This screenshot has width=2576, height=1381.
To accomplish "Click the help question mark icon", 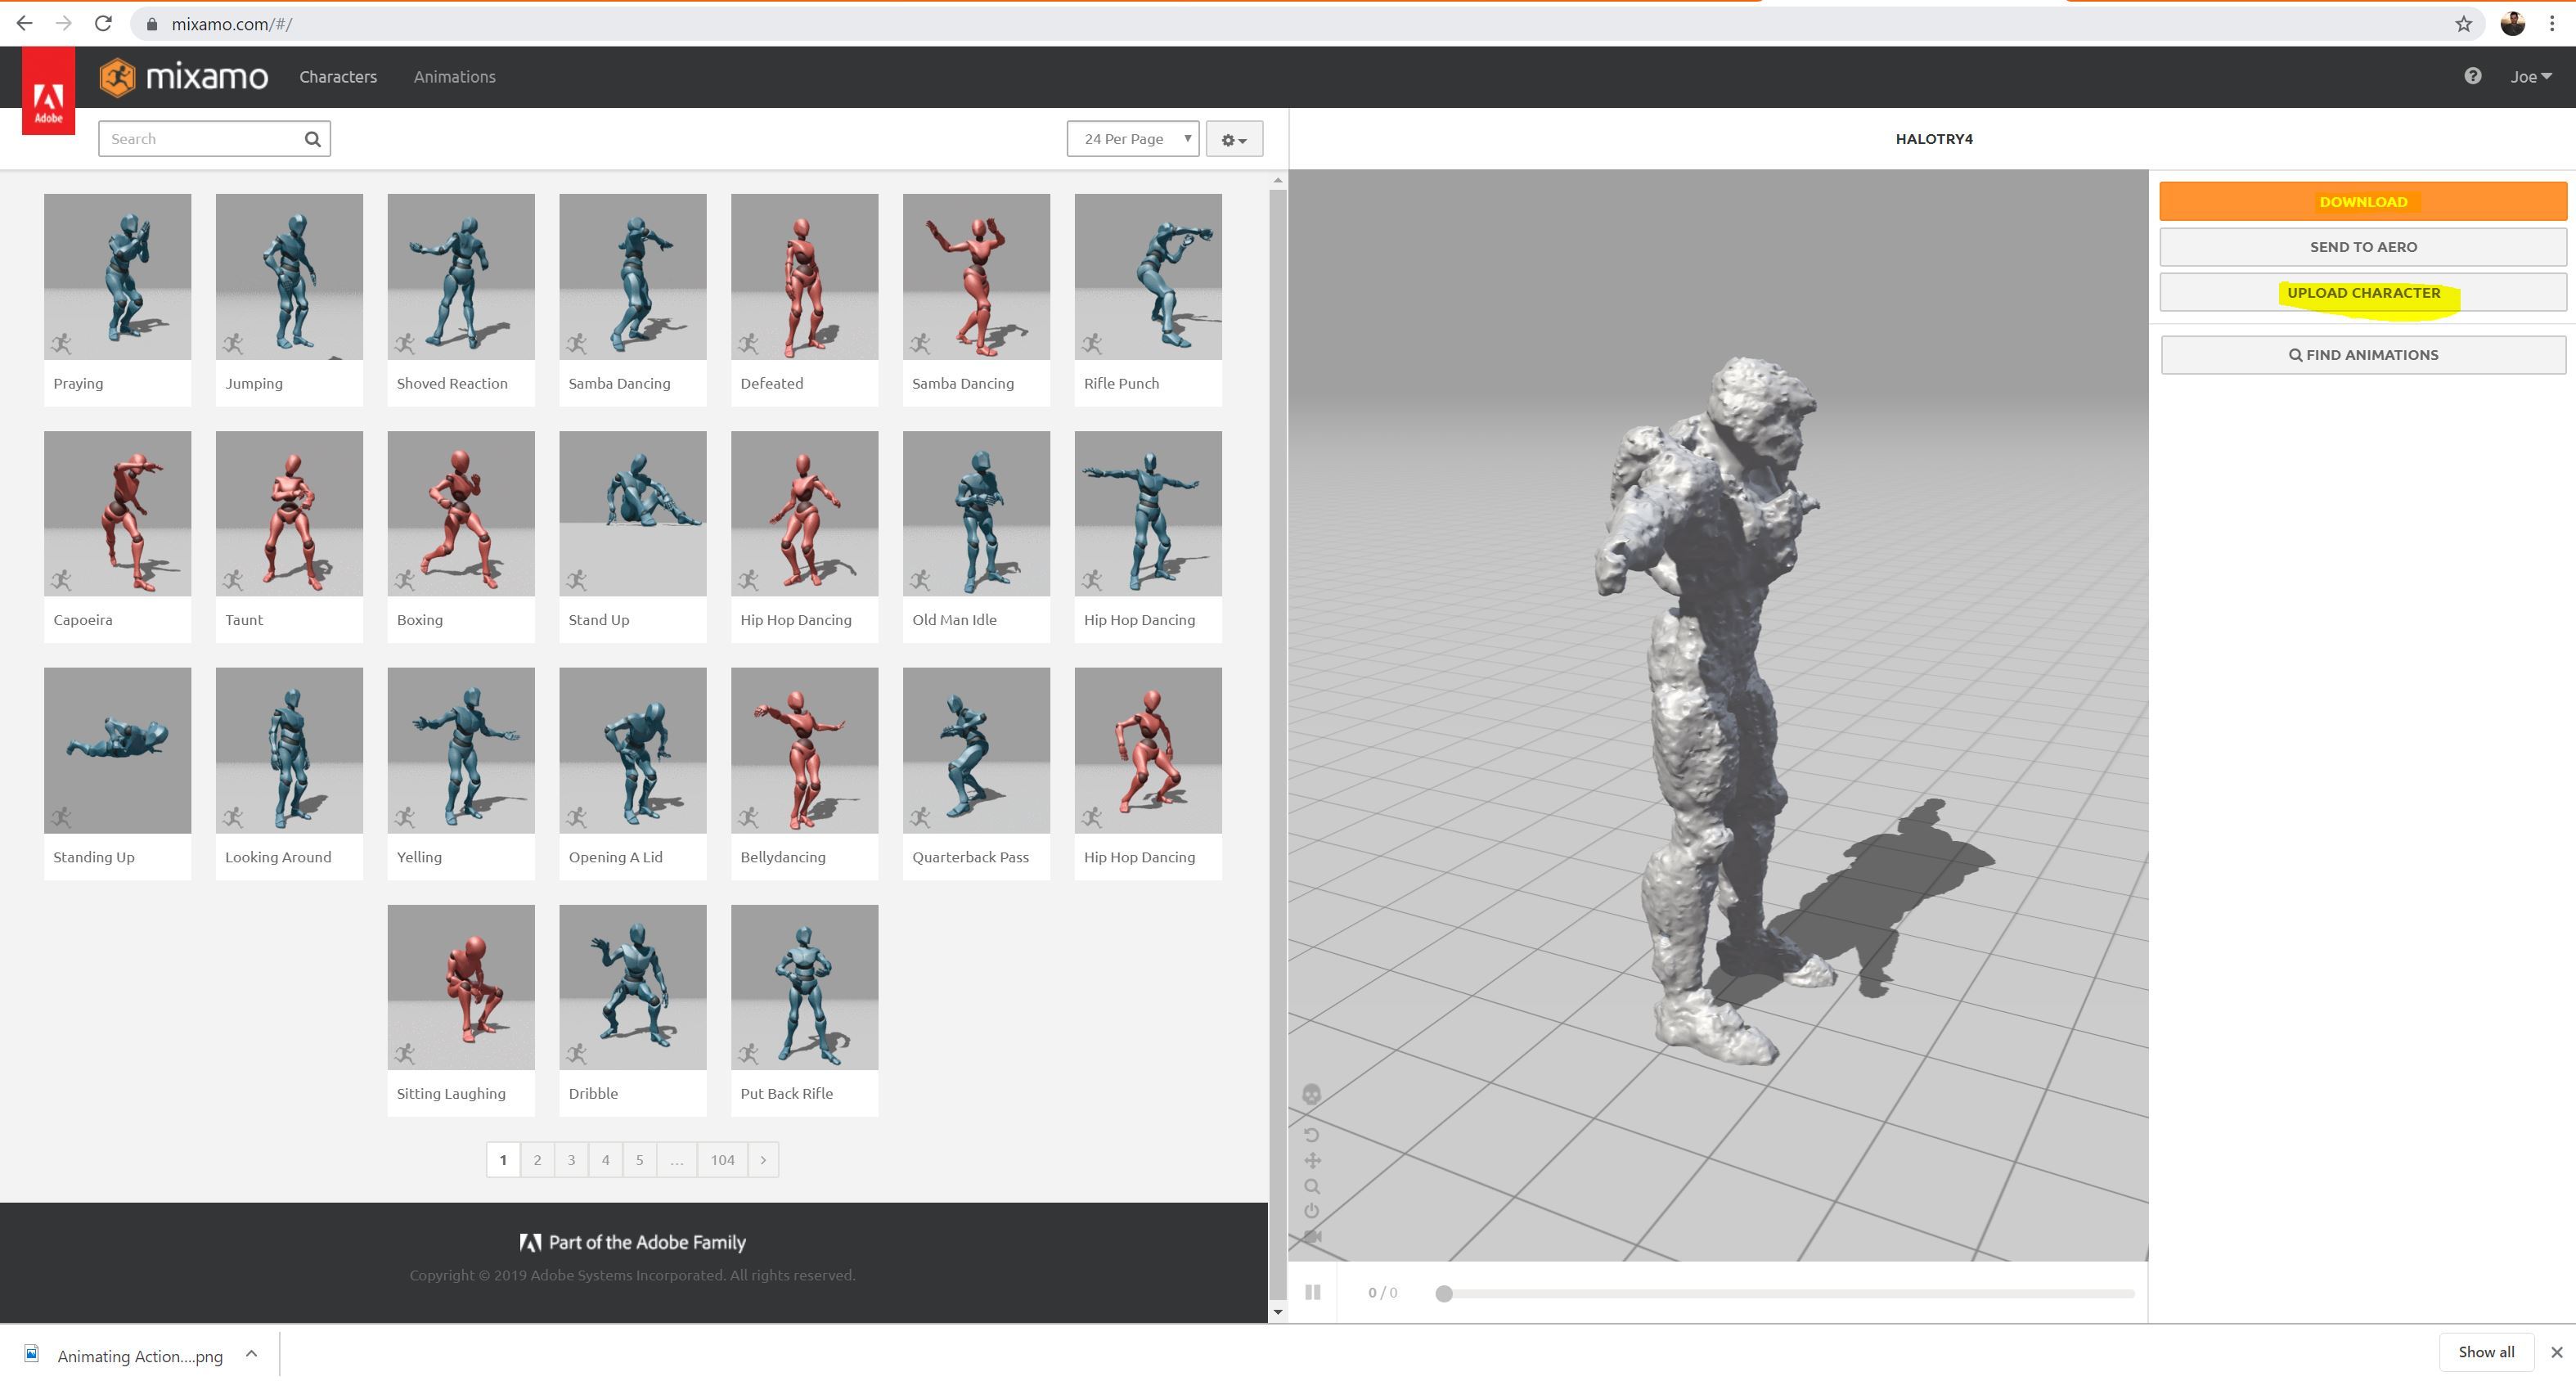I will 2472,76.
